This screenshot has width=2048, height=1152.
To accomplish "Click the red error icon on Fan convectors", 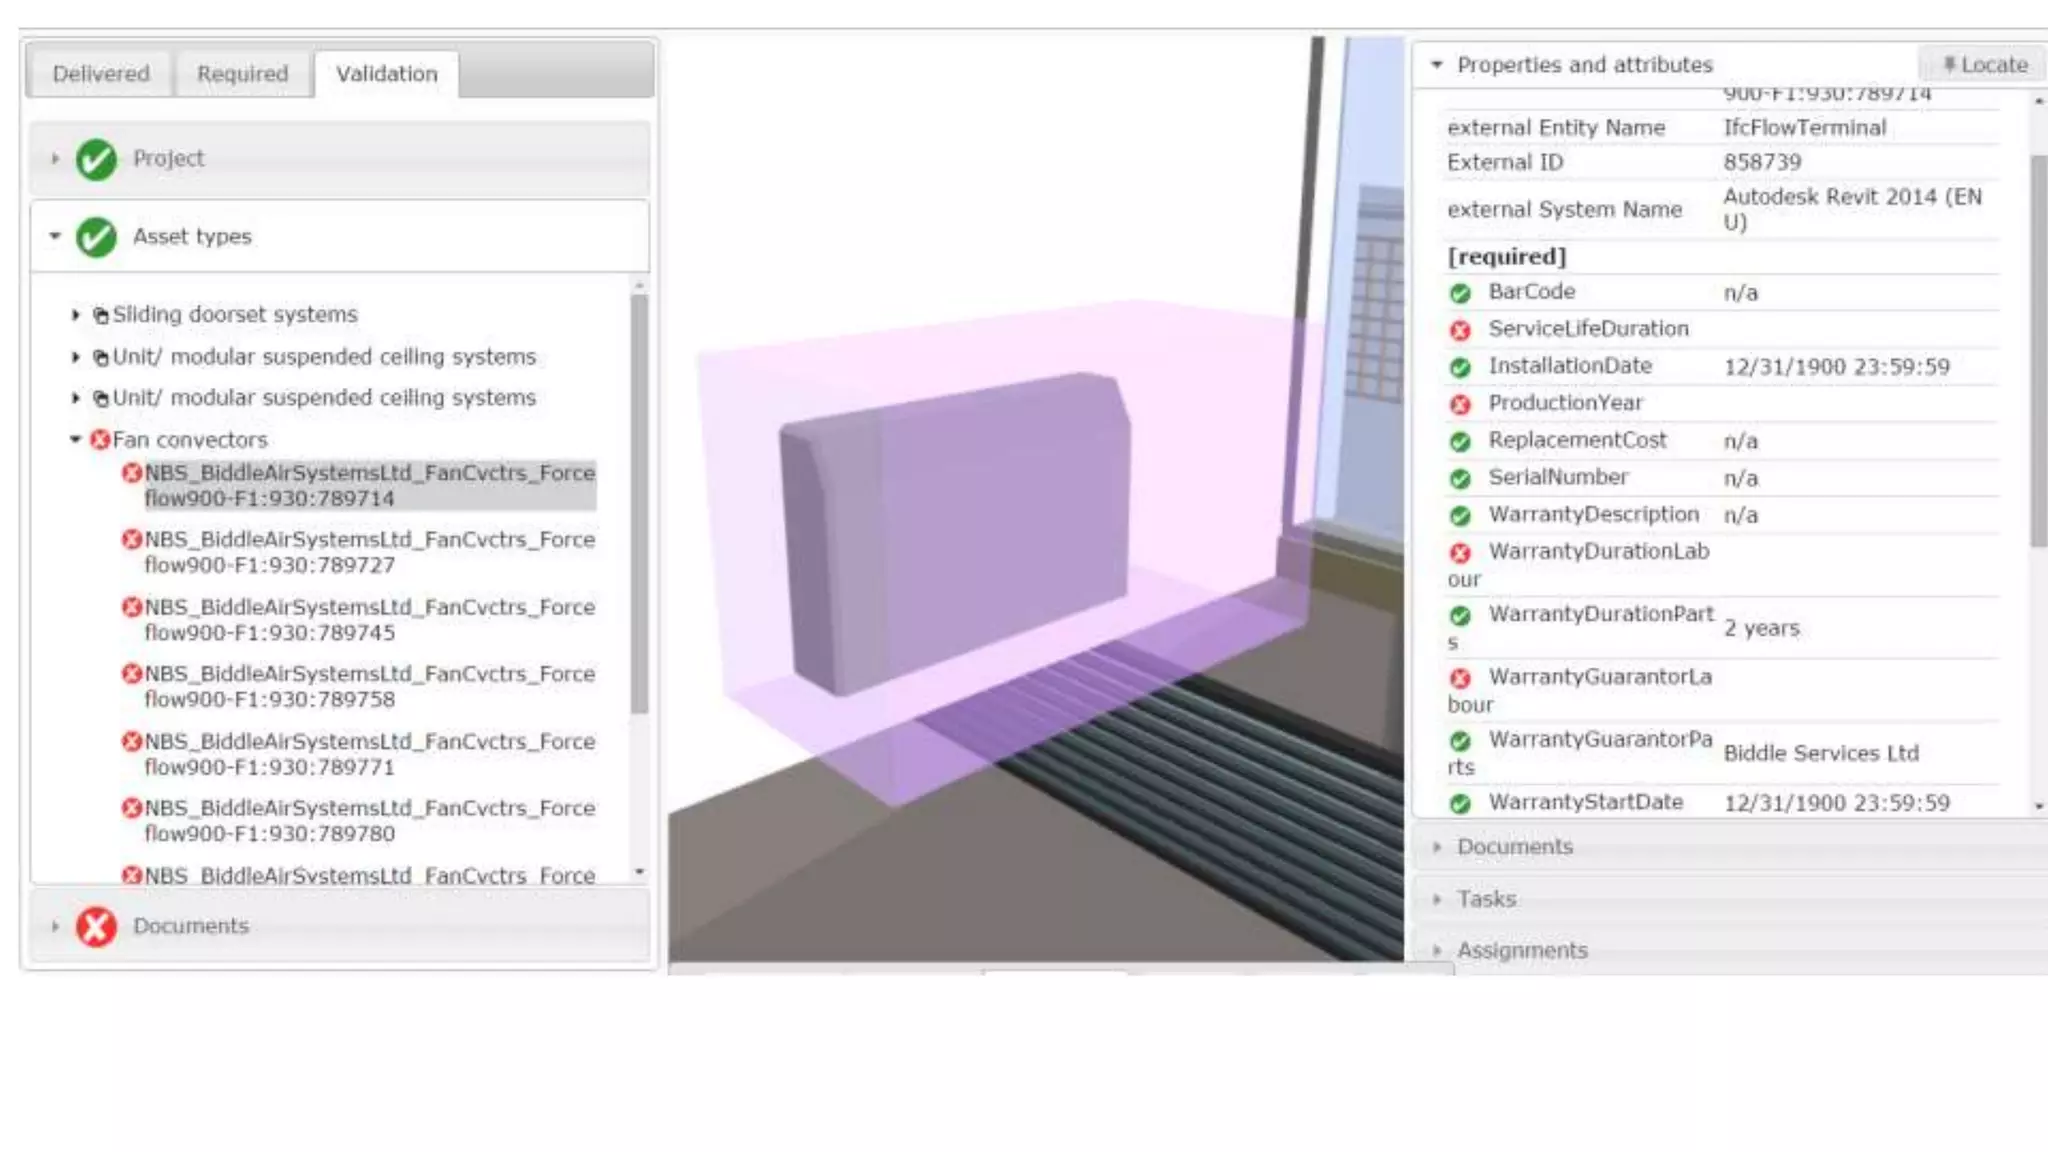I will pos(100,440).
